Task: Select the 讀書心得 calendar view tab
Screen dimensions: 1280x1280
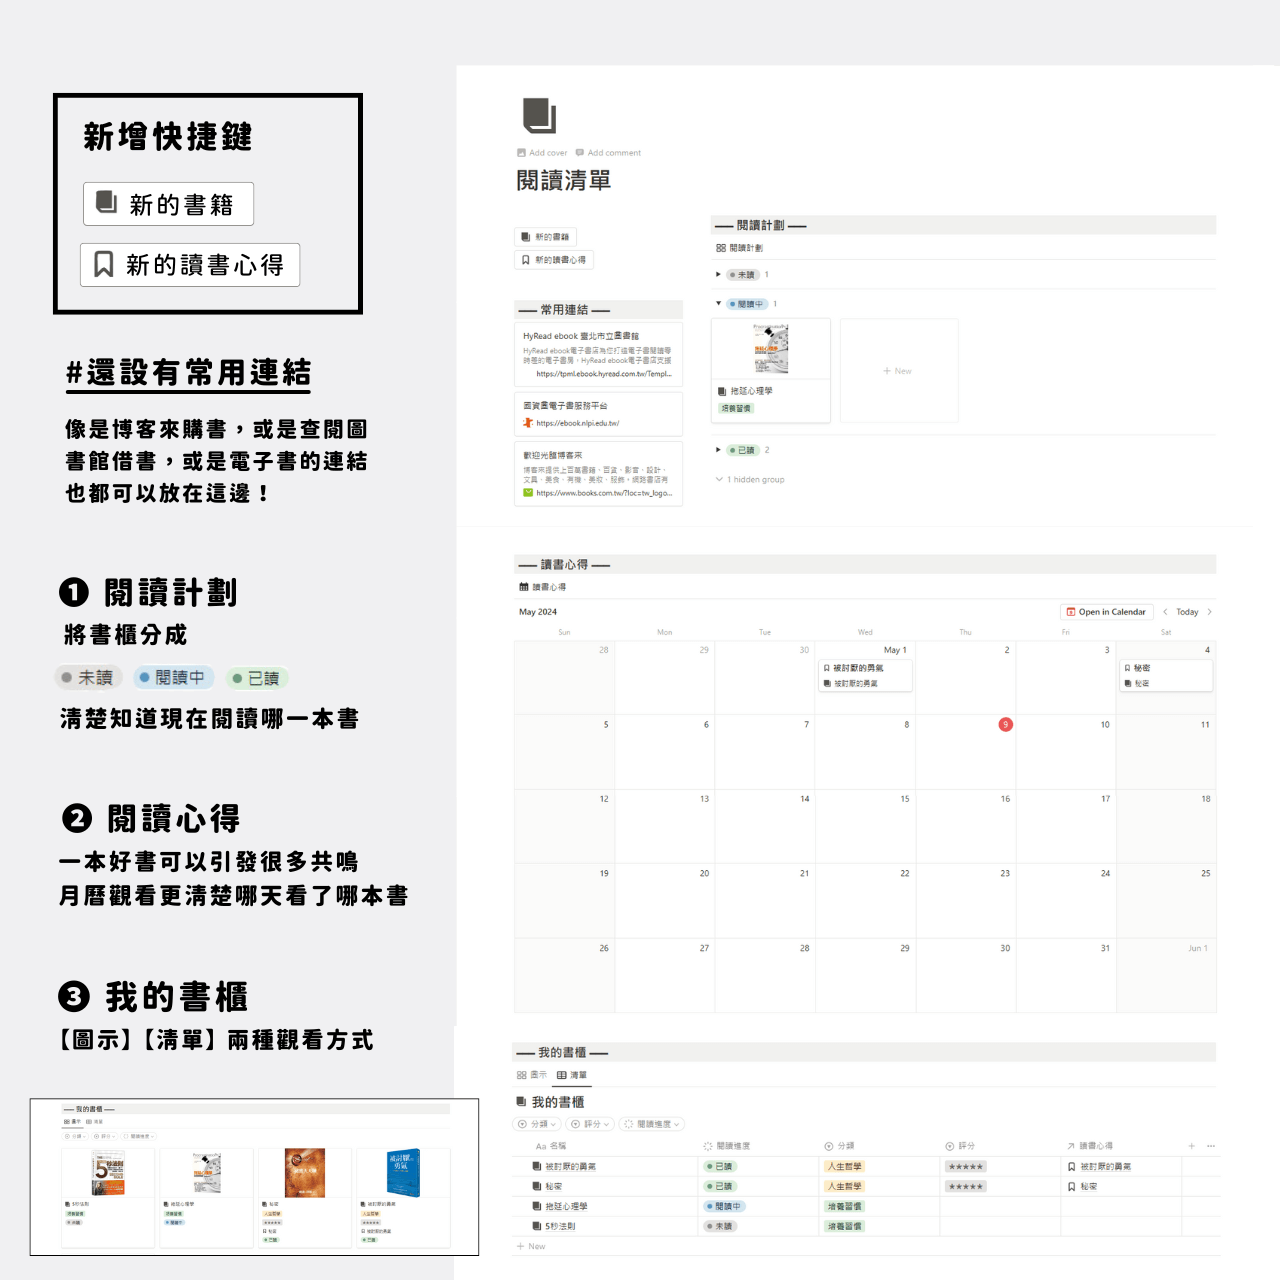Action: 543,587
